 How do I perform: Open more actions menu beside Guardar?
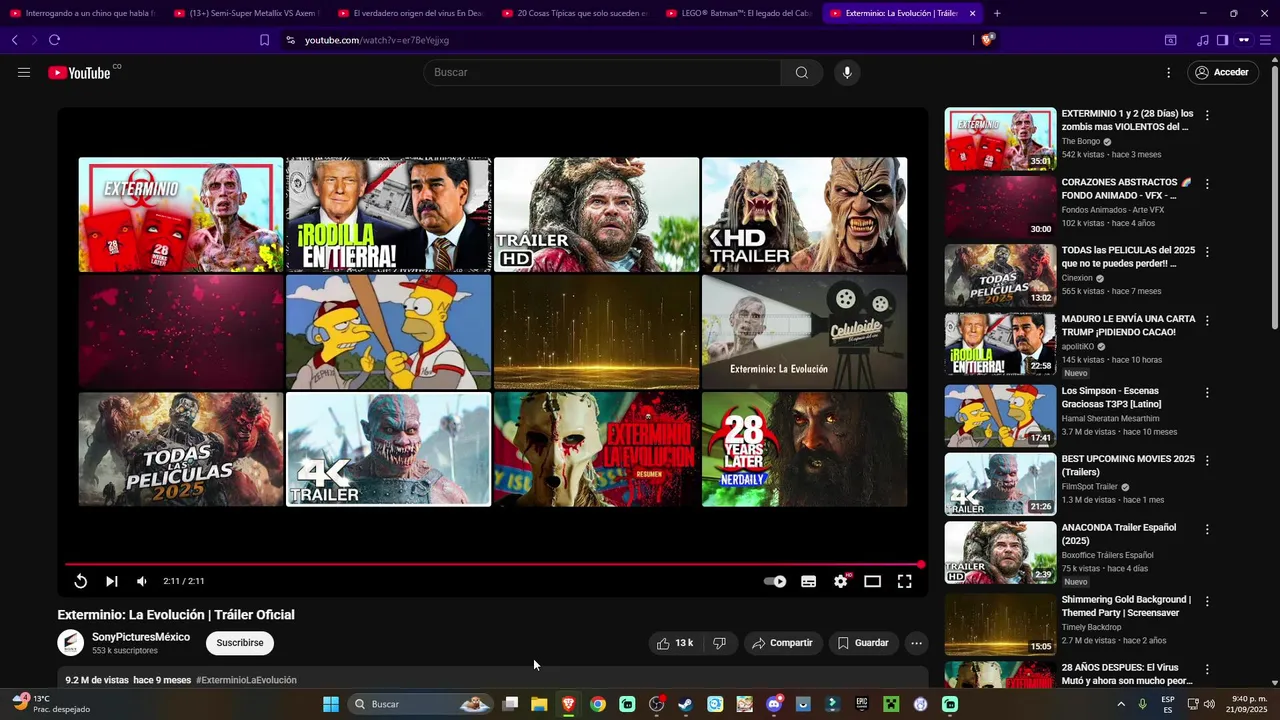click(x=916, y=643)
